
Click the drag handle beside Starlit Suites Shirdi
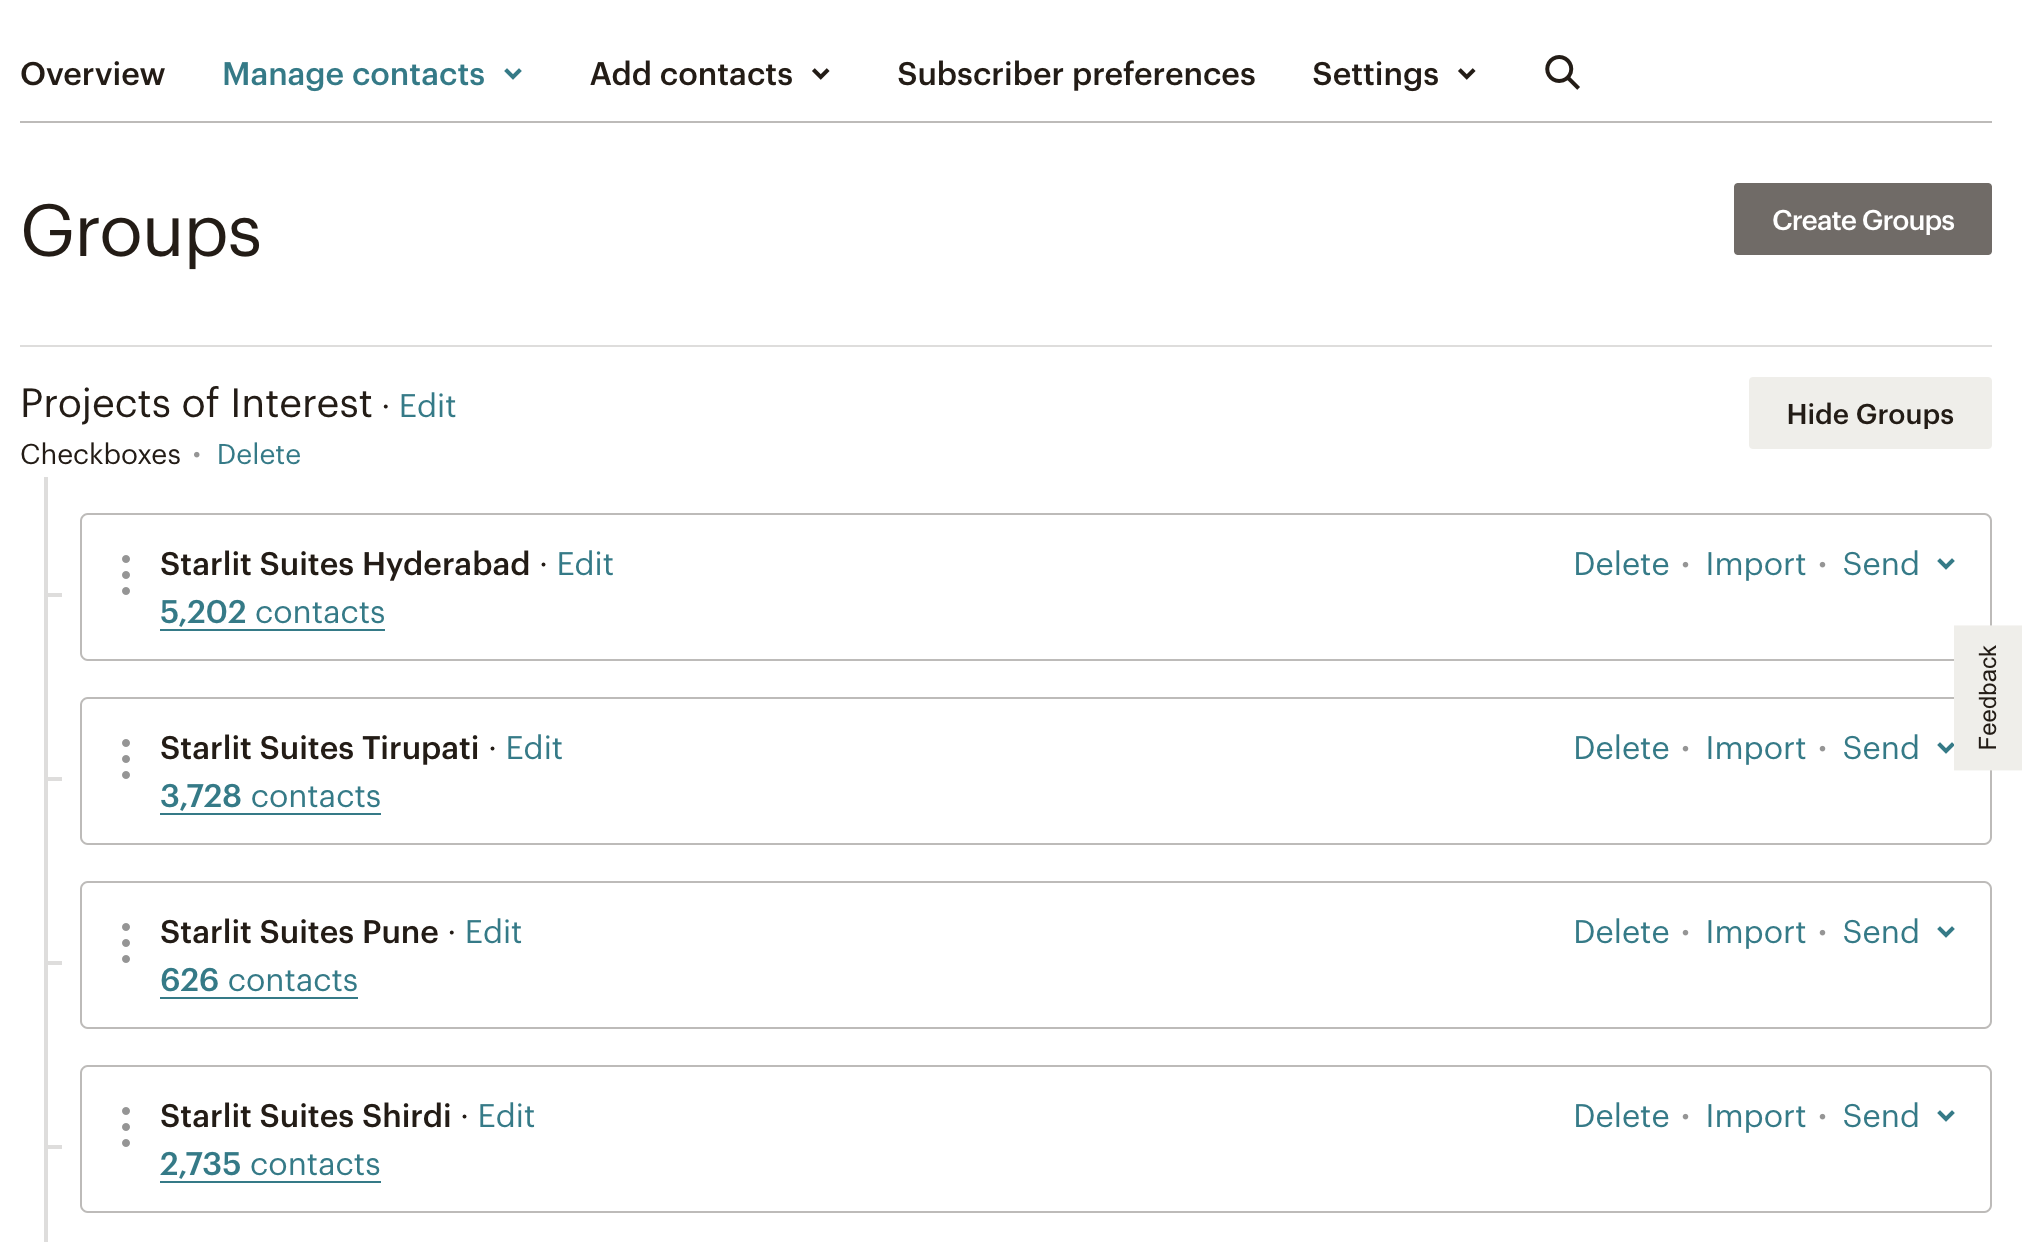pos(126,1127)
